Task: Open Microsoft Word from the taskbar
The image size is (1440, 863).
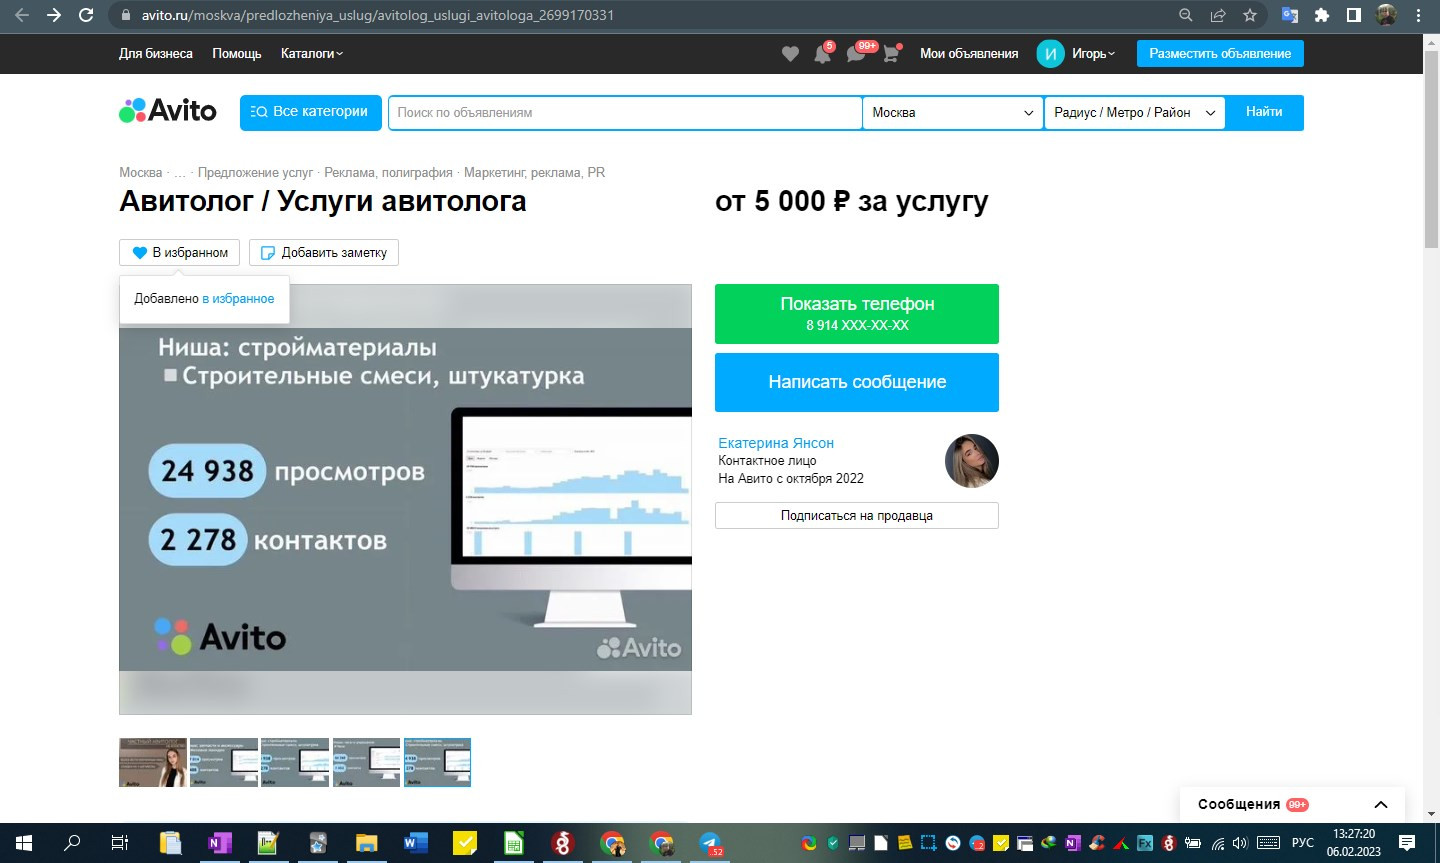Action: (x=415, y=843)
